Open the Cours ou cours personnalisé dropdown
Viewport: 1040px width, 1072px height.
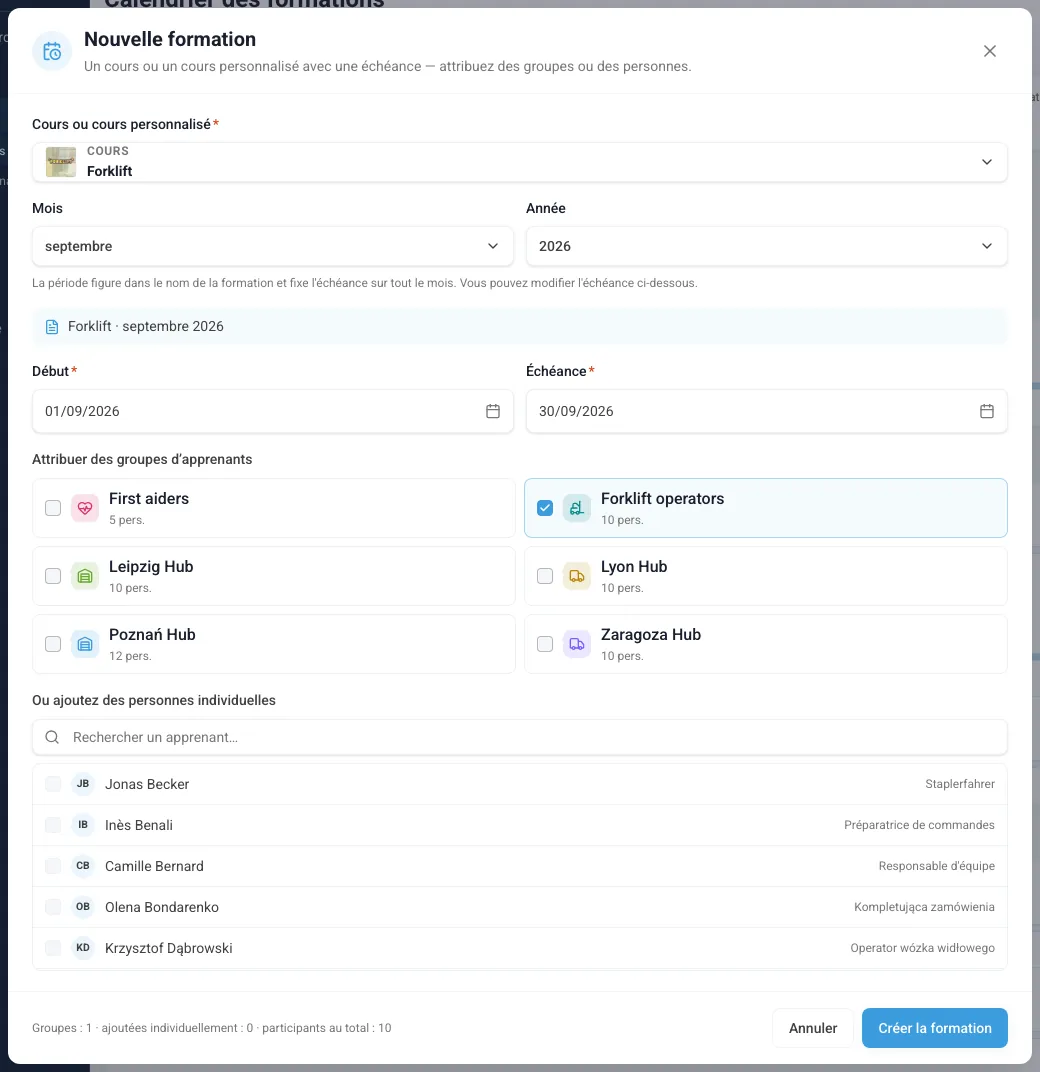point(520,162)
